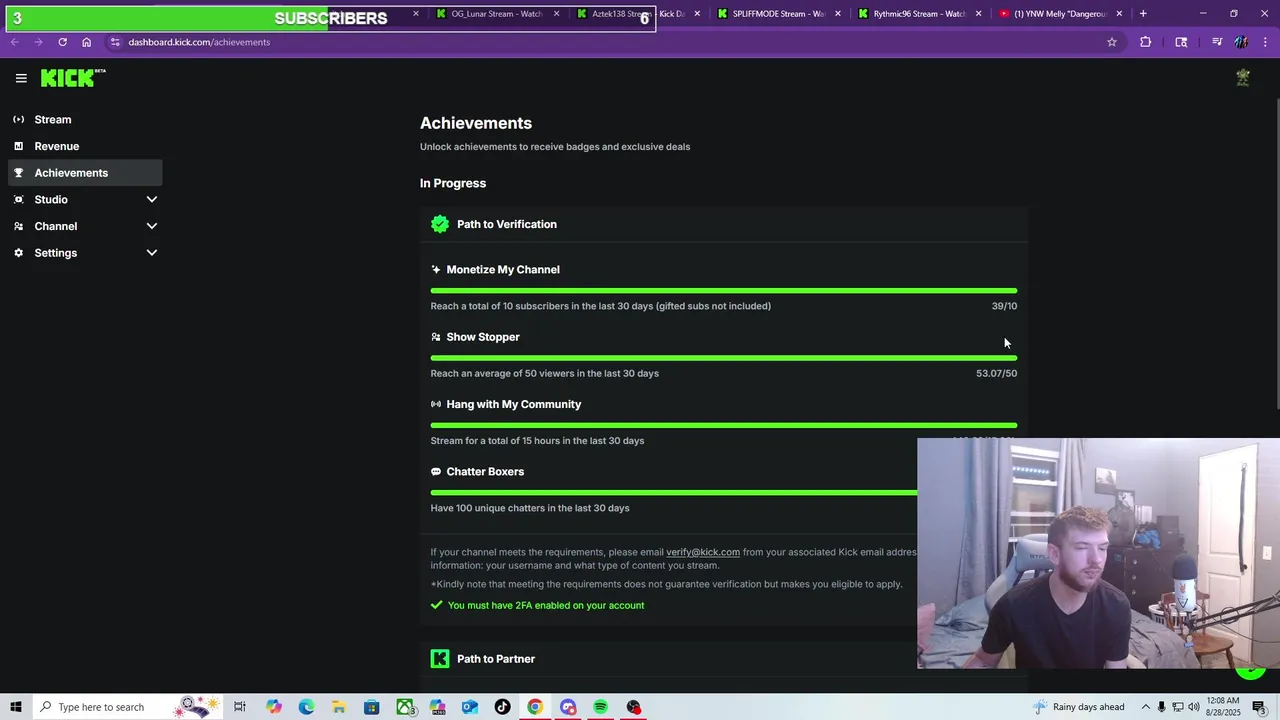Click the address bar URL field

600,42
